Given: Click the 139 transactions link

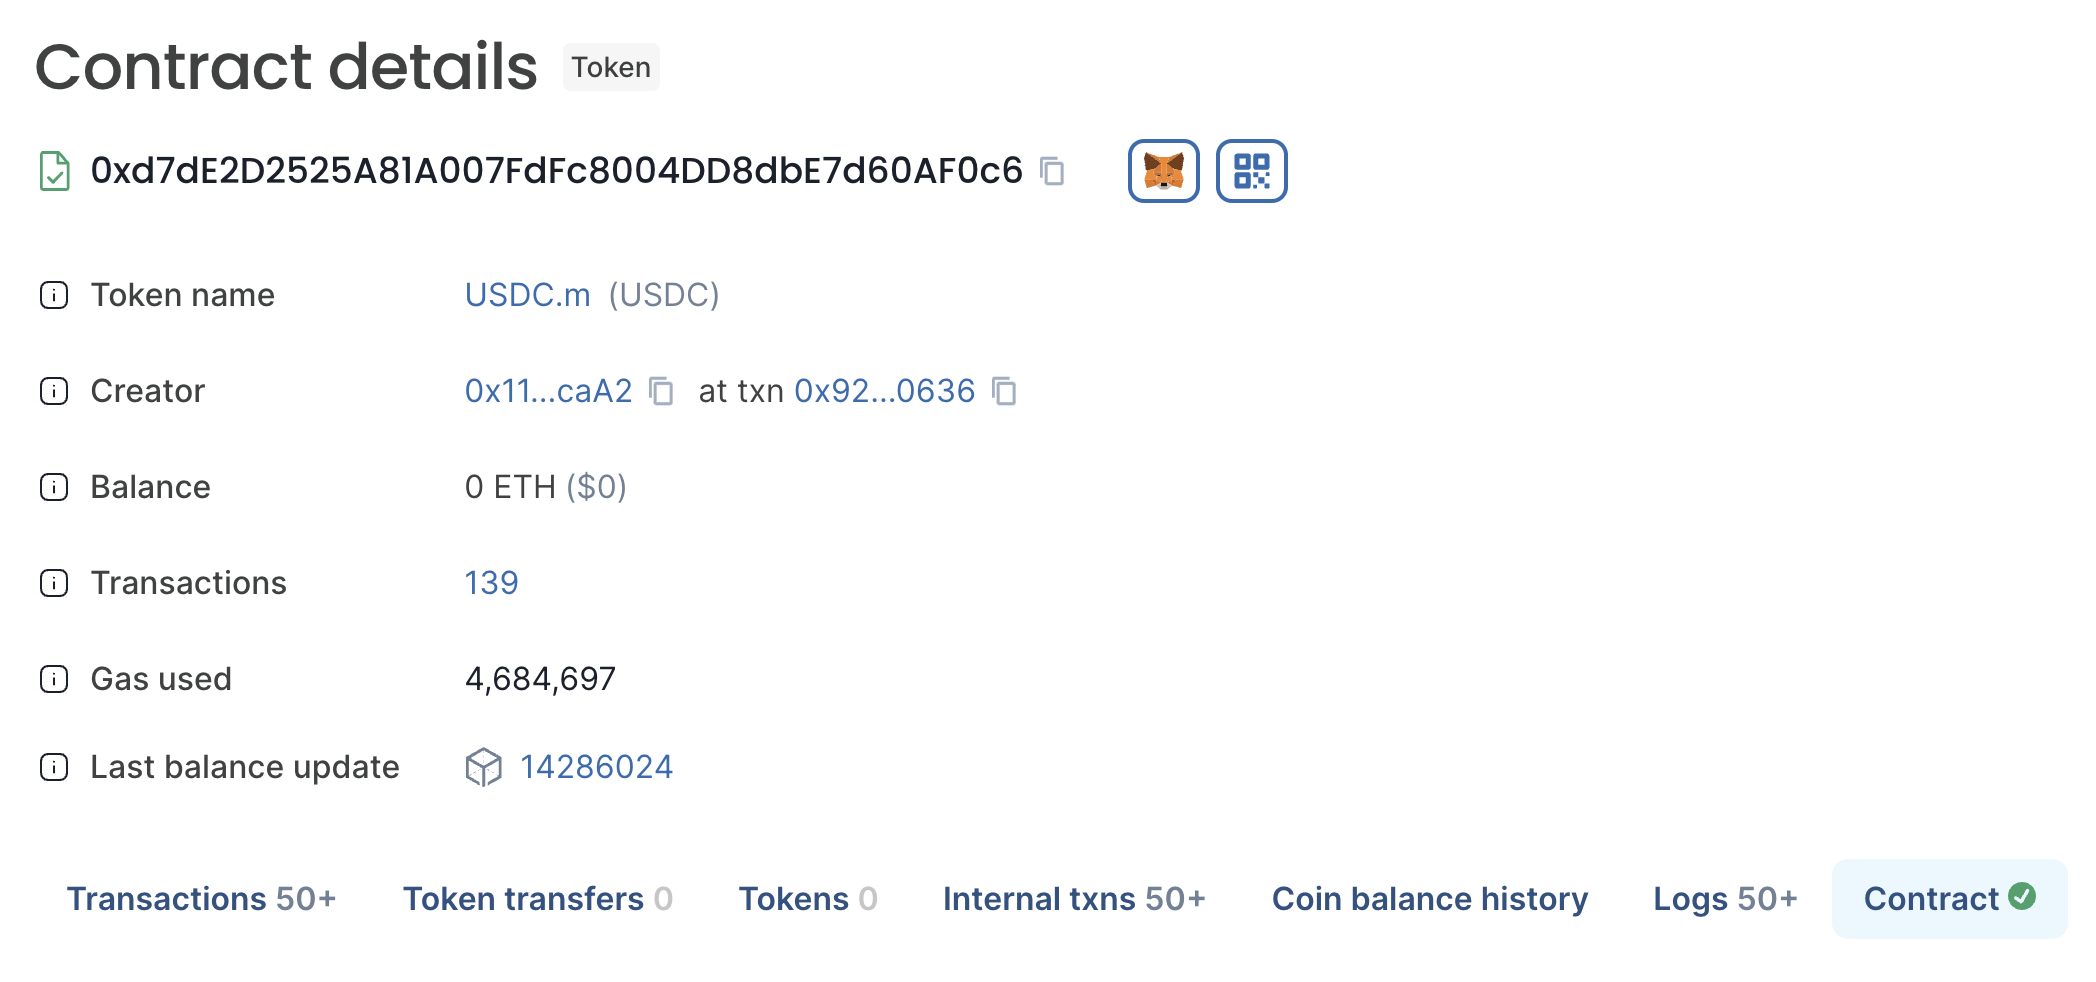Looking at the screenshot, I should [x=491, y=582].
